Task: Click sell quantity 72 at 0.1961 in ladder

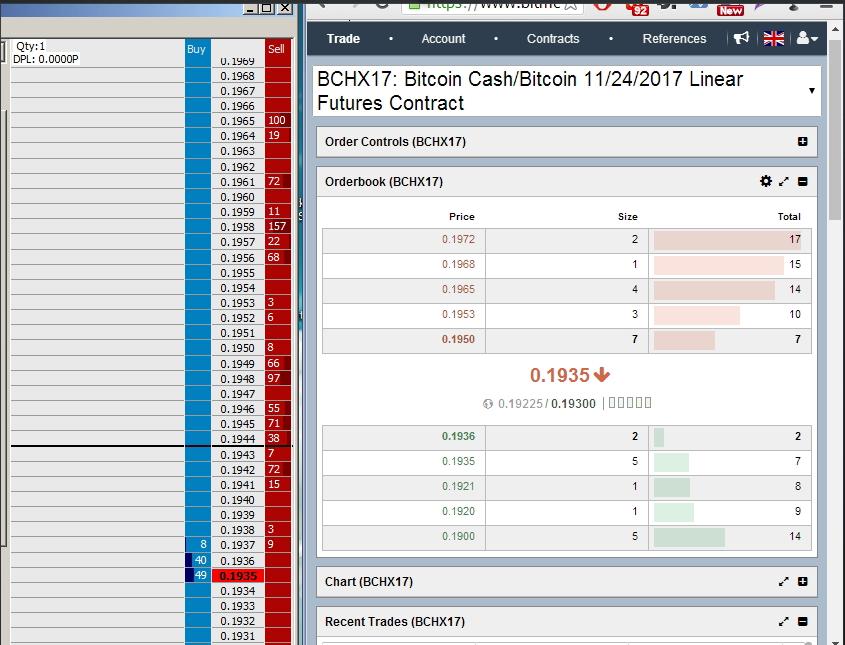Action: [x=274, y=182]
